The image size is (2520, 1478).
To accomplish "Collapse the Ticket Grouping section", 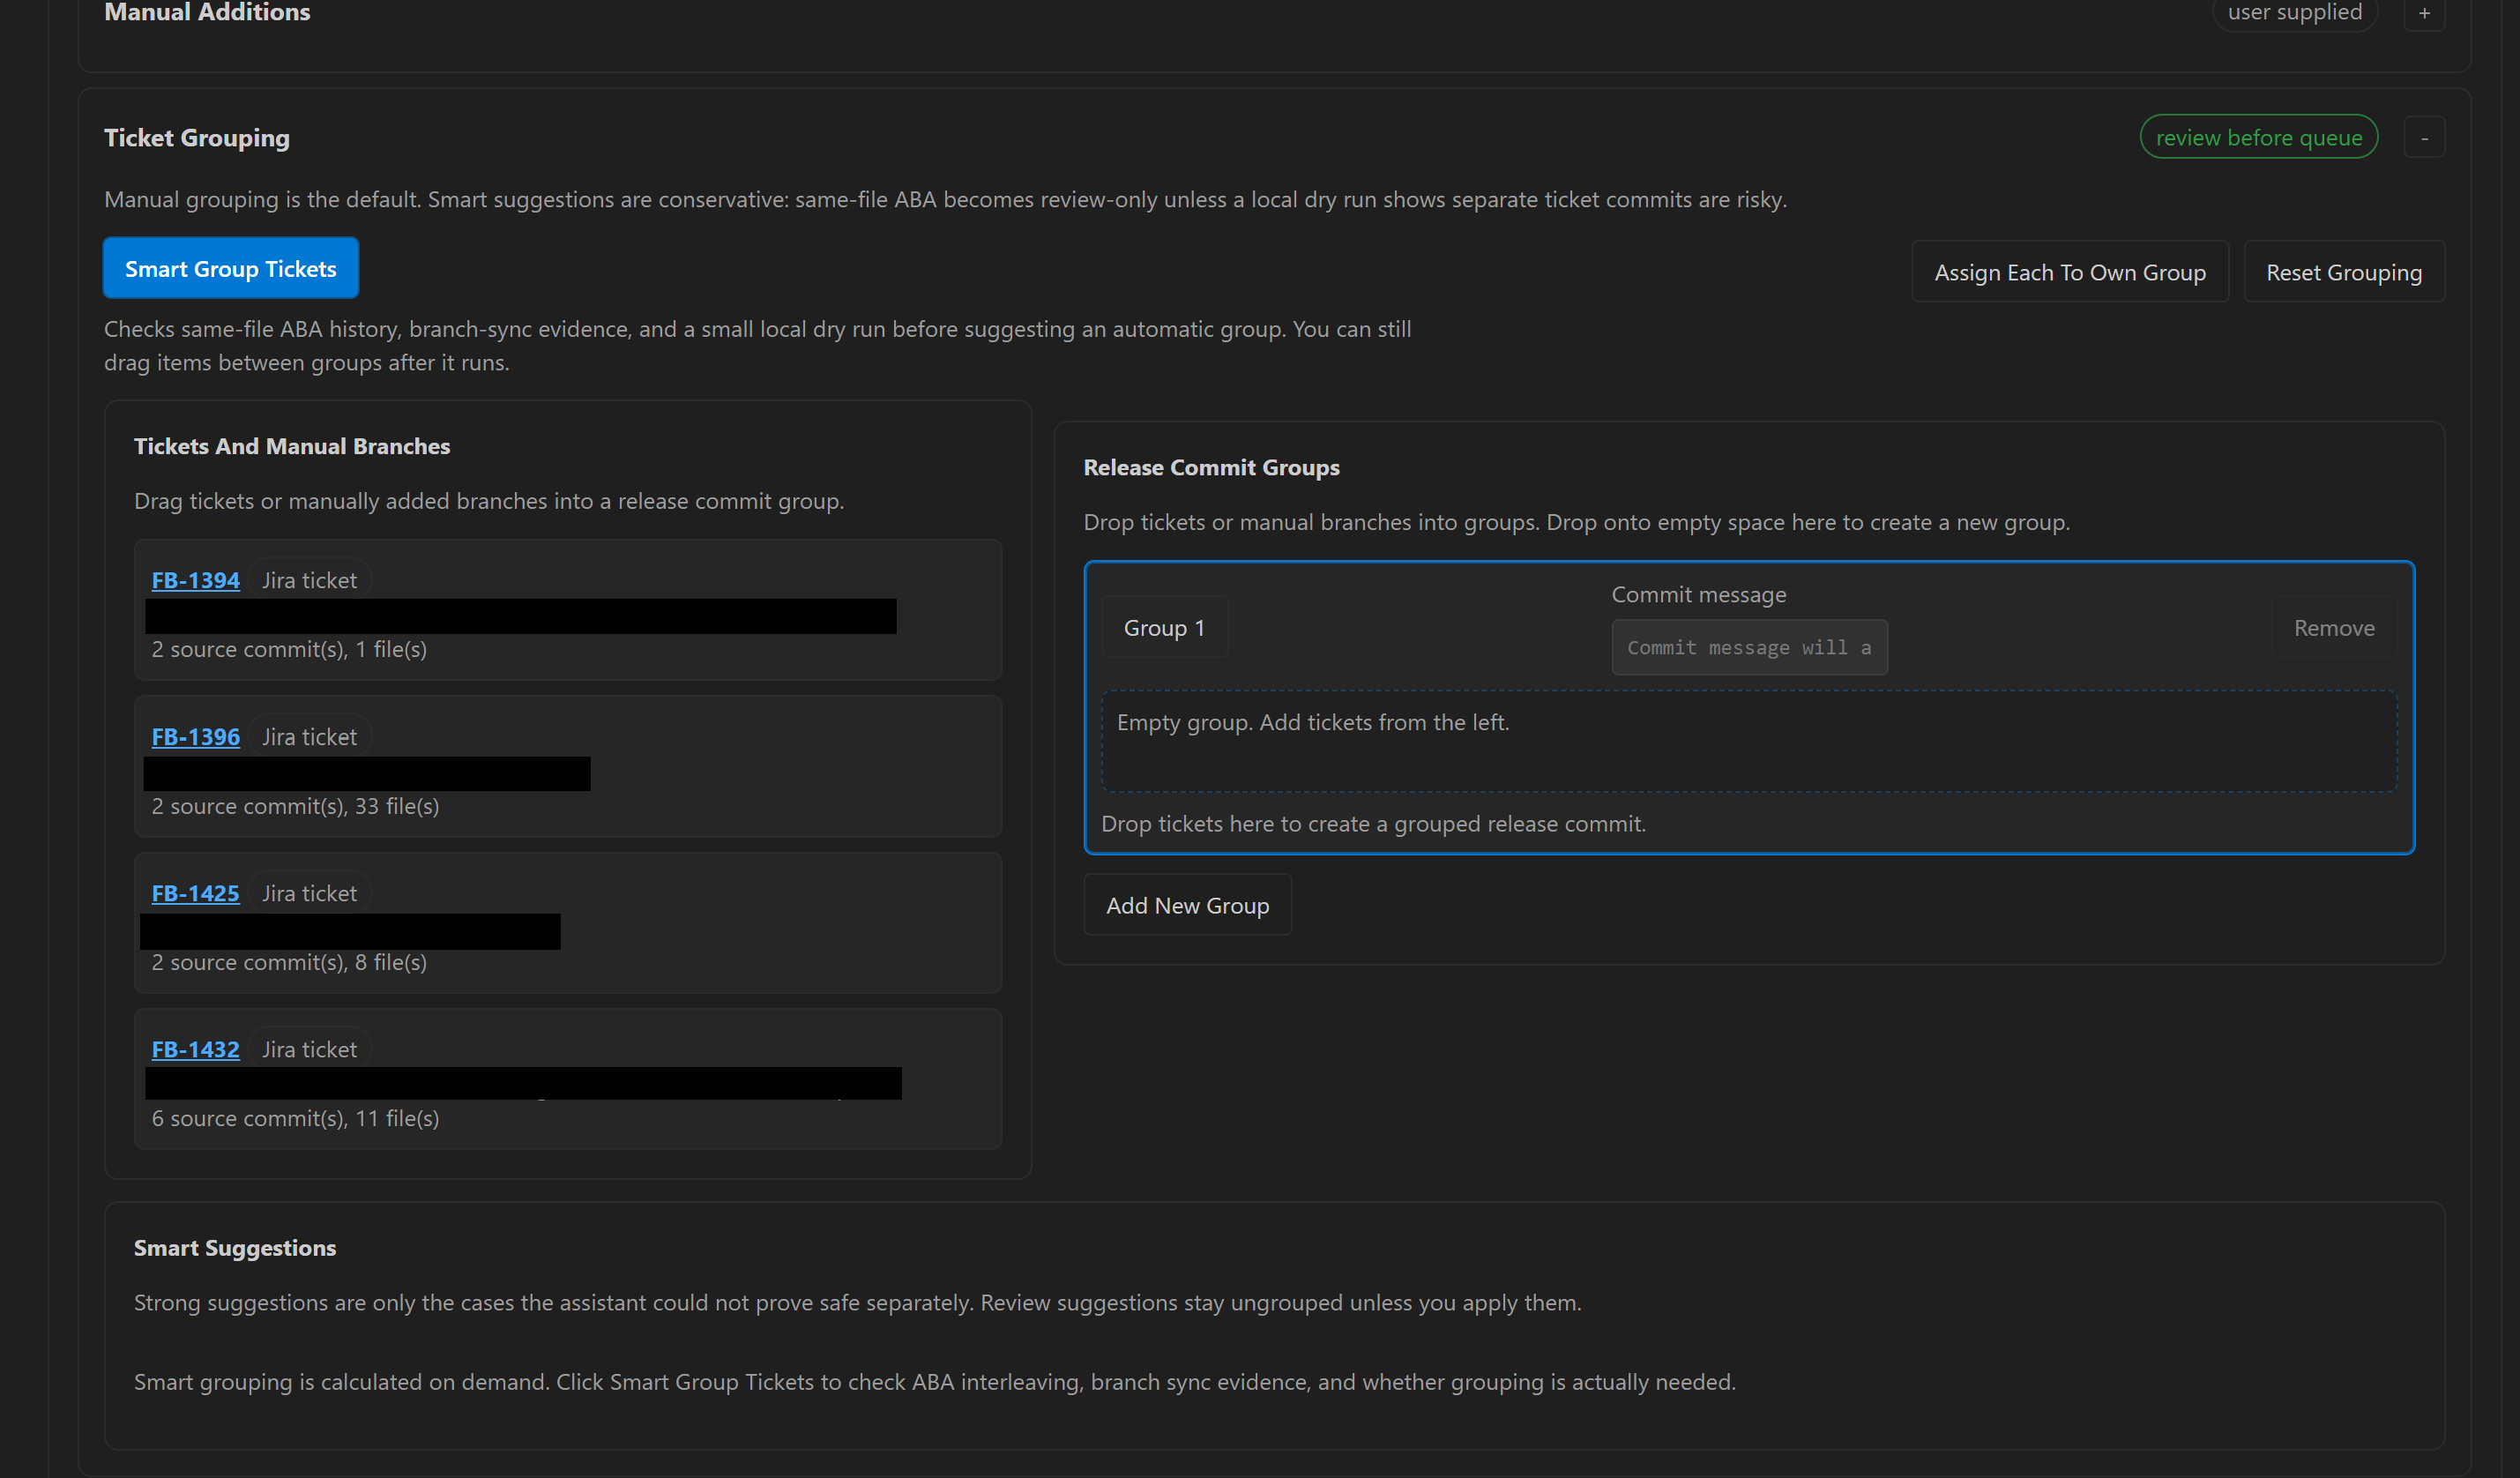I will [x=2424, y=138].
